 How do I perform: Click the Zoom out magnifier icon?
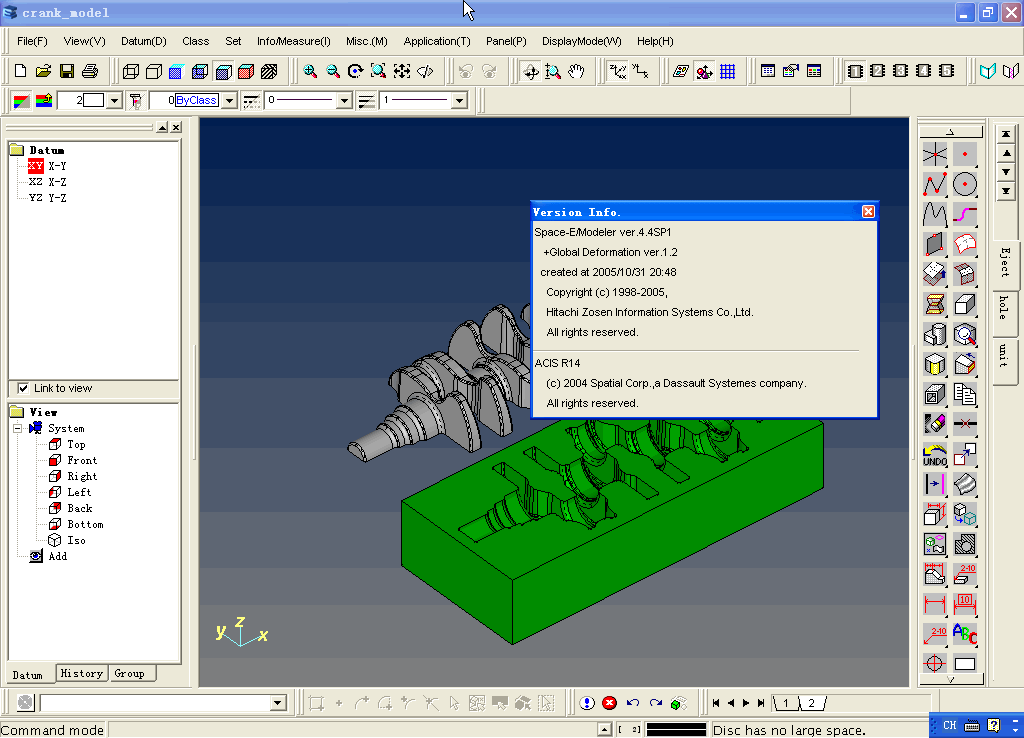coord(333,71)
